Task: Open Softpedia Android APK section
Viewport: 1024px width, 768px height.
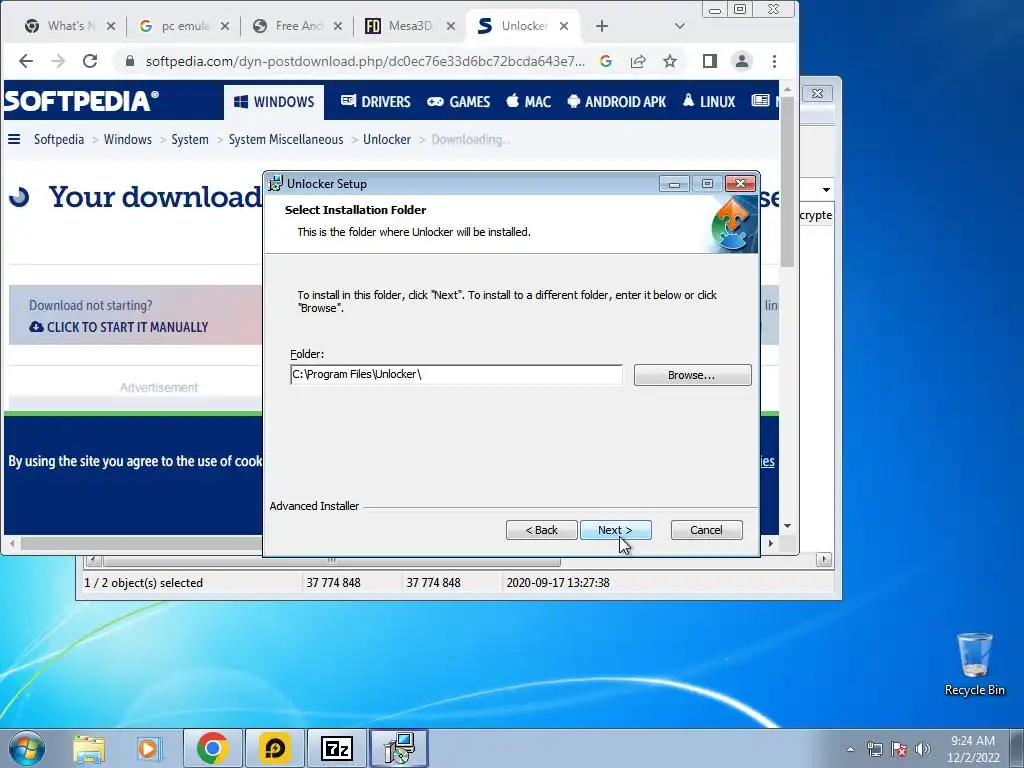Action: click(616, 102)
